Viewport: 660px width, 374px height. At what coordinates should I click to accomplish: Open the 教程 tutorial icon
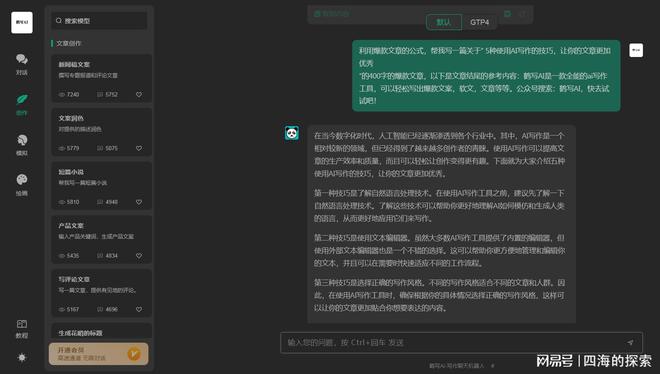(x=22, y=329)
